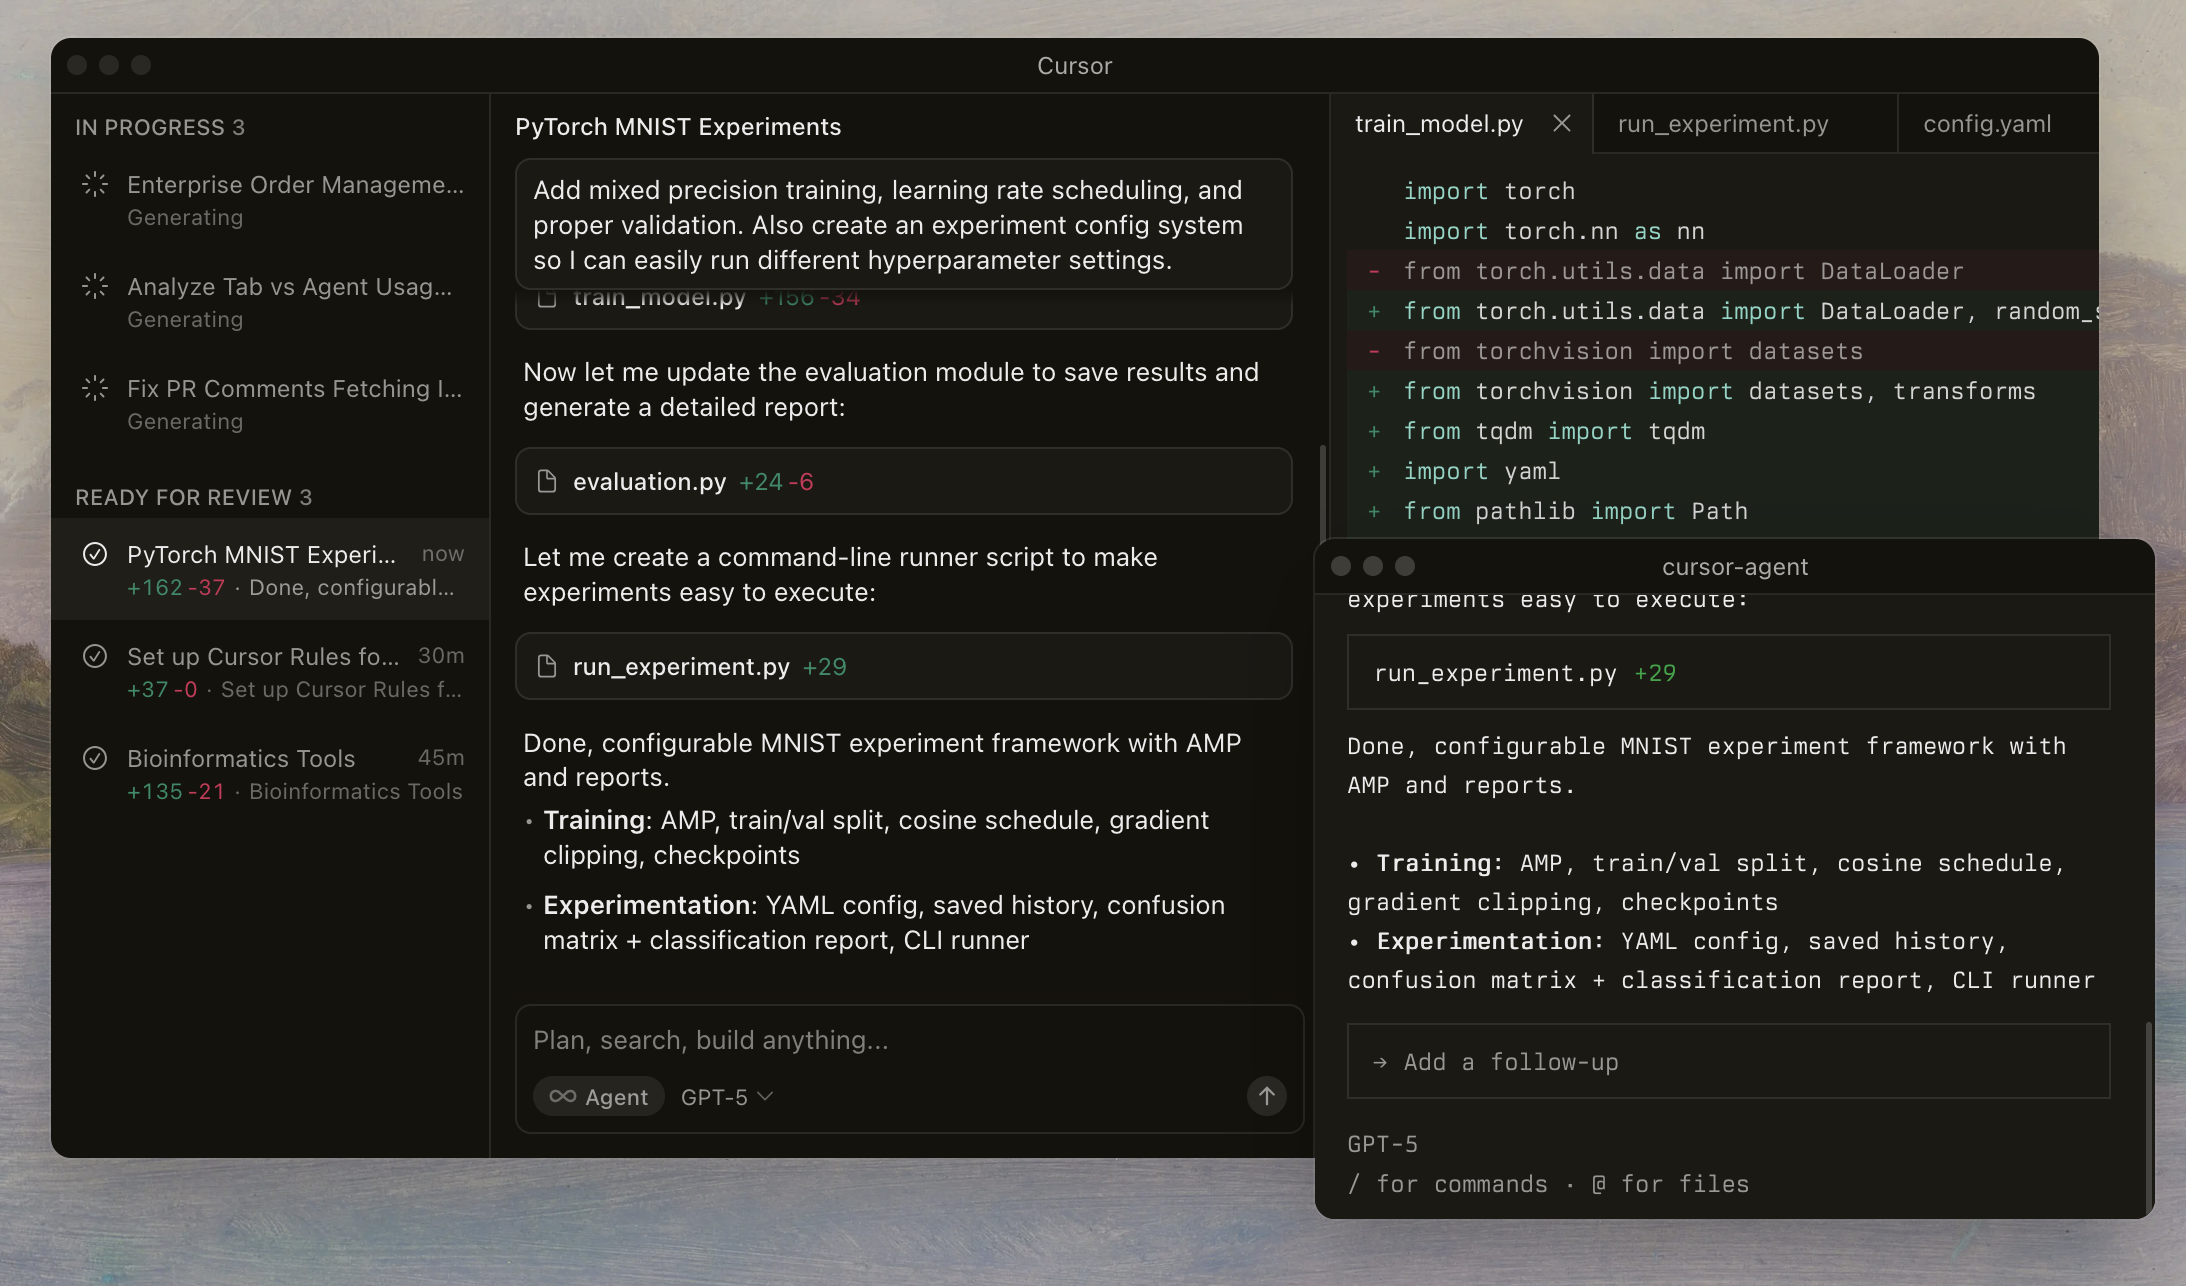
Task: Switch to the run_experiment.py tab
Action: [1722, 123]
